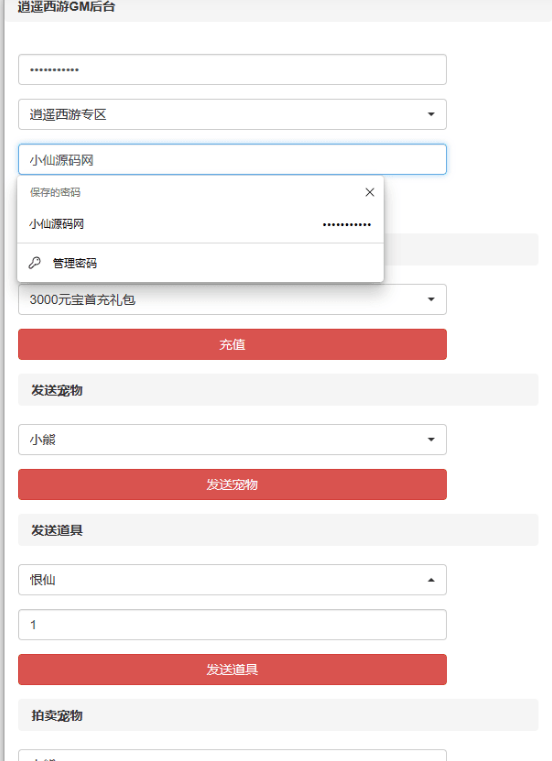Click the arrow icon on 逍遥西游专区 dropdown
This screenshot has height=761, width=552.
pos(431,115)
